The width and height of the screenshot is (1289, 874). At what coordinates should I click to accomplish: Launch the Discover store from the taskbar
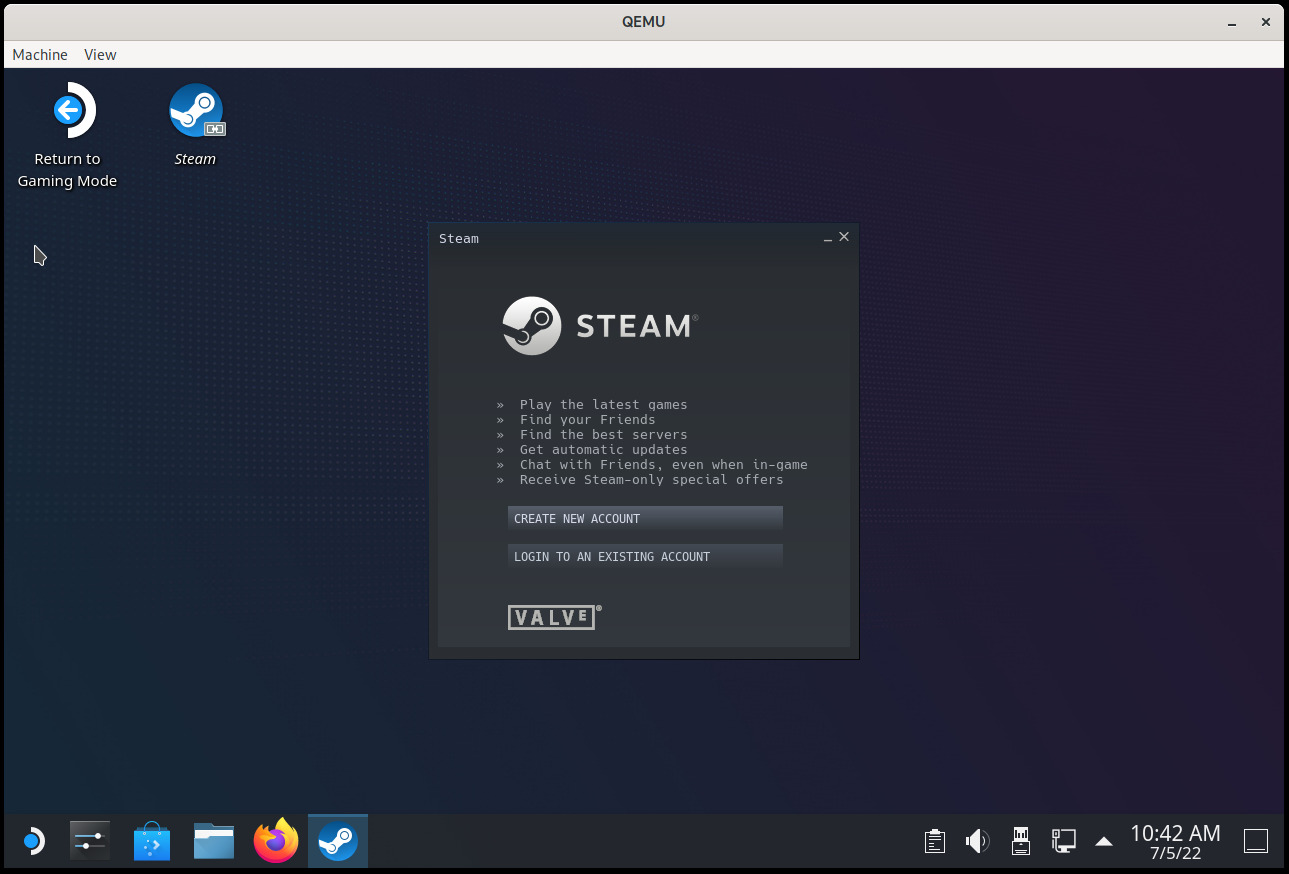coord(152,841)
